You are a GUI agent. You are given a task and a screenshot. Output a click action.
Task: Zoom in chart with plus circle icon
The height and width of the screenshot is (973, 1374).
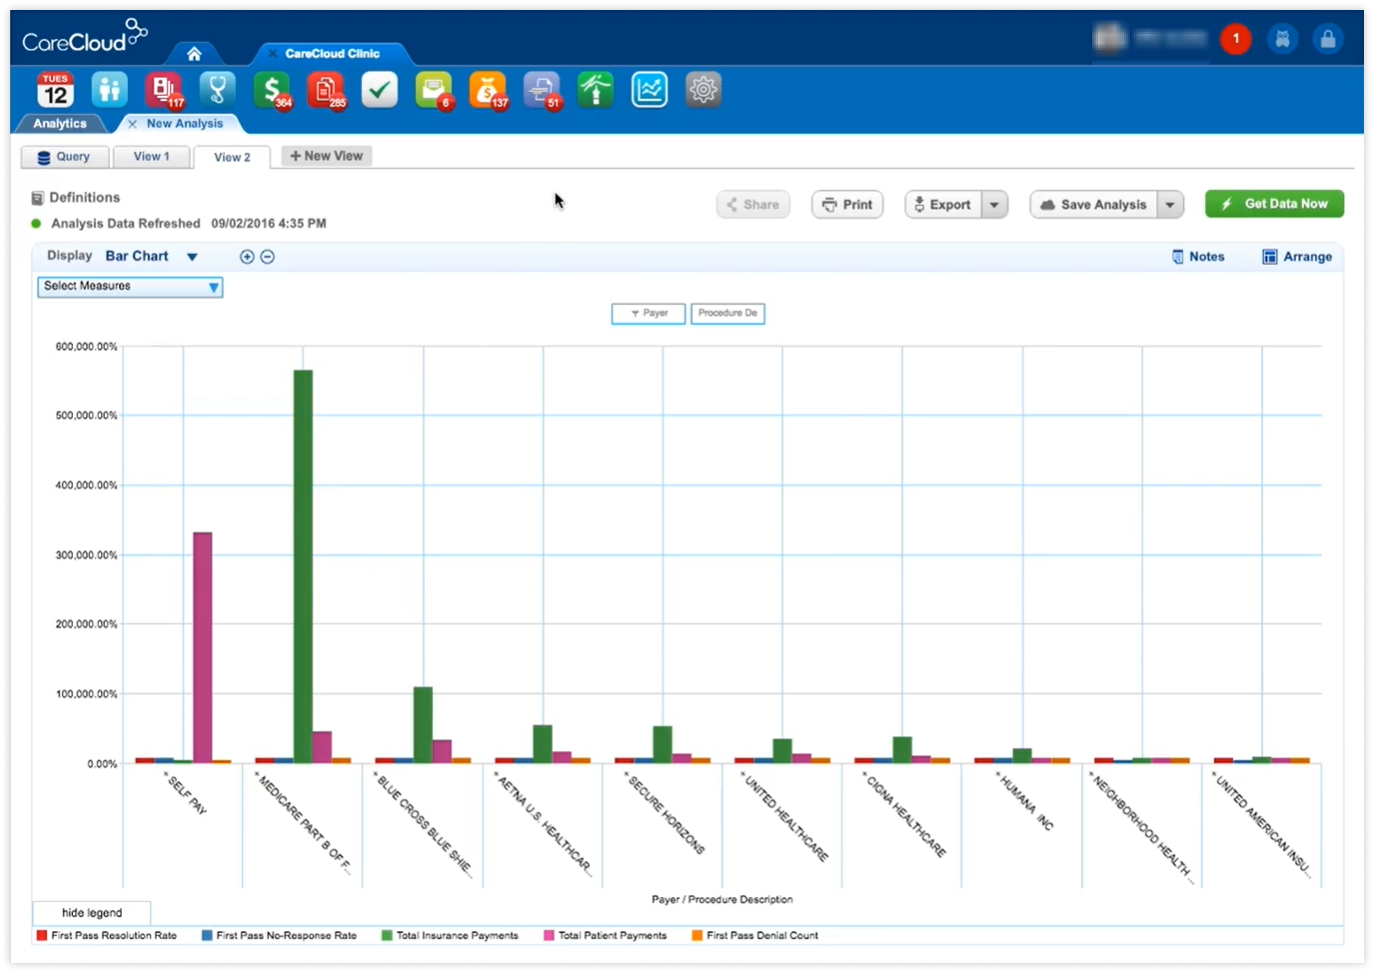click(247, 257)
